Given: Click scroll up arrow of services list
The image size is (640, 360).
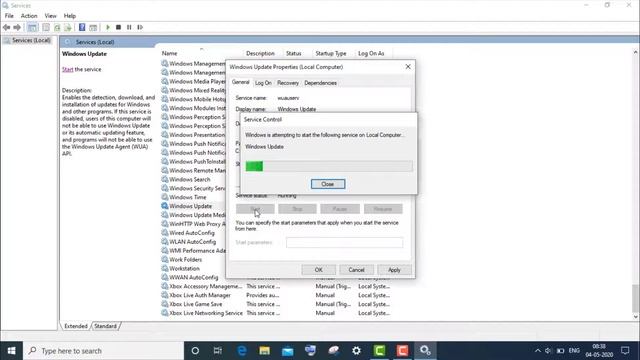Looking at the screenshot, I should (x=636, y=52).
